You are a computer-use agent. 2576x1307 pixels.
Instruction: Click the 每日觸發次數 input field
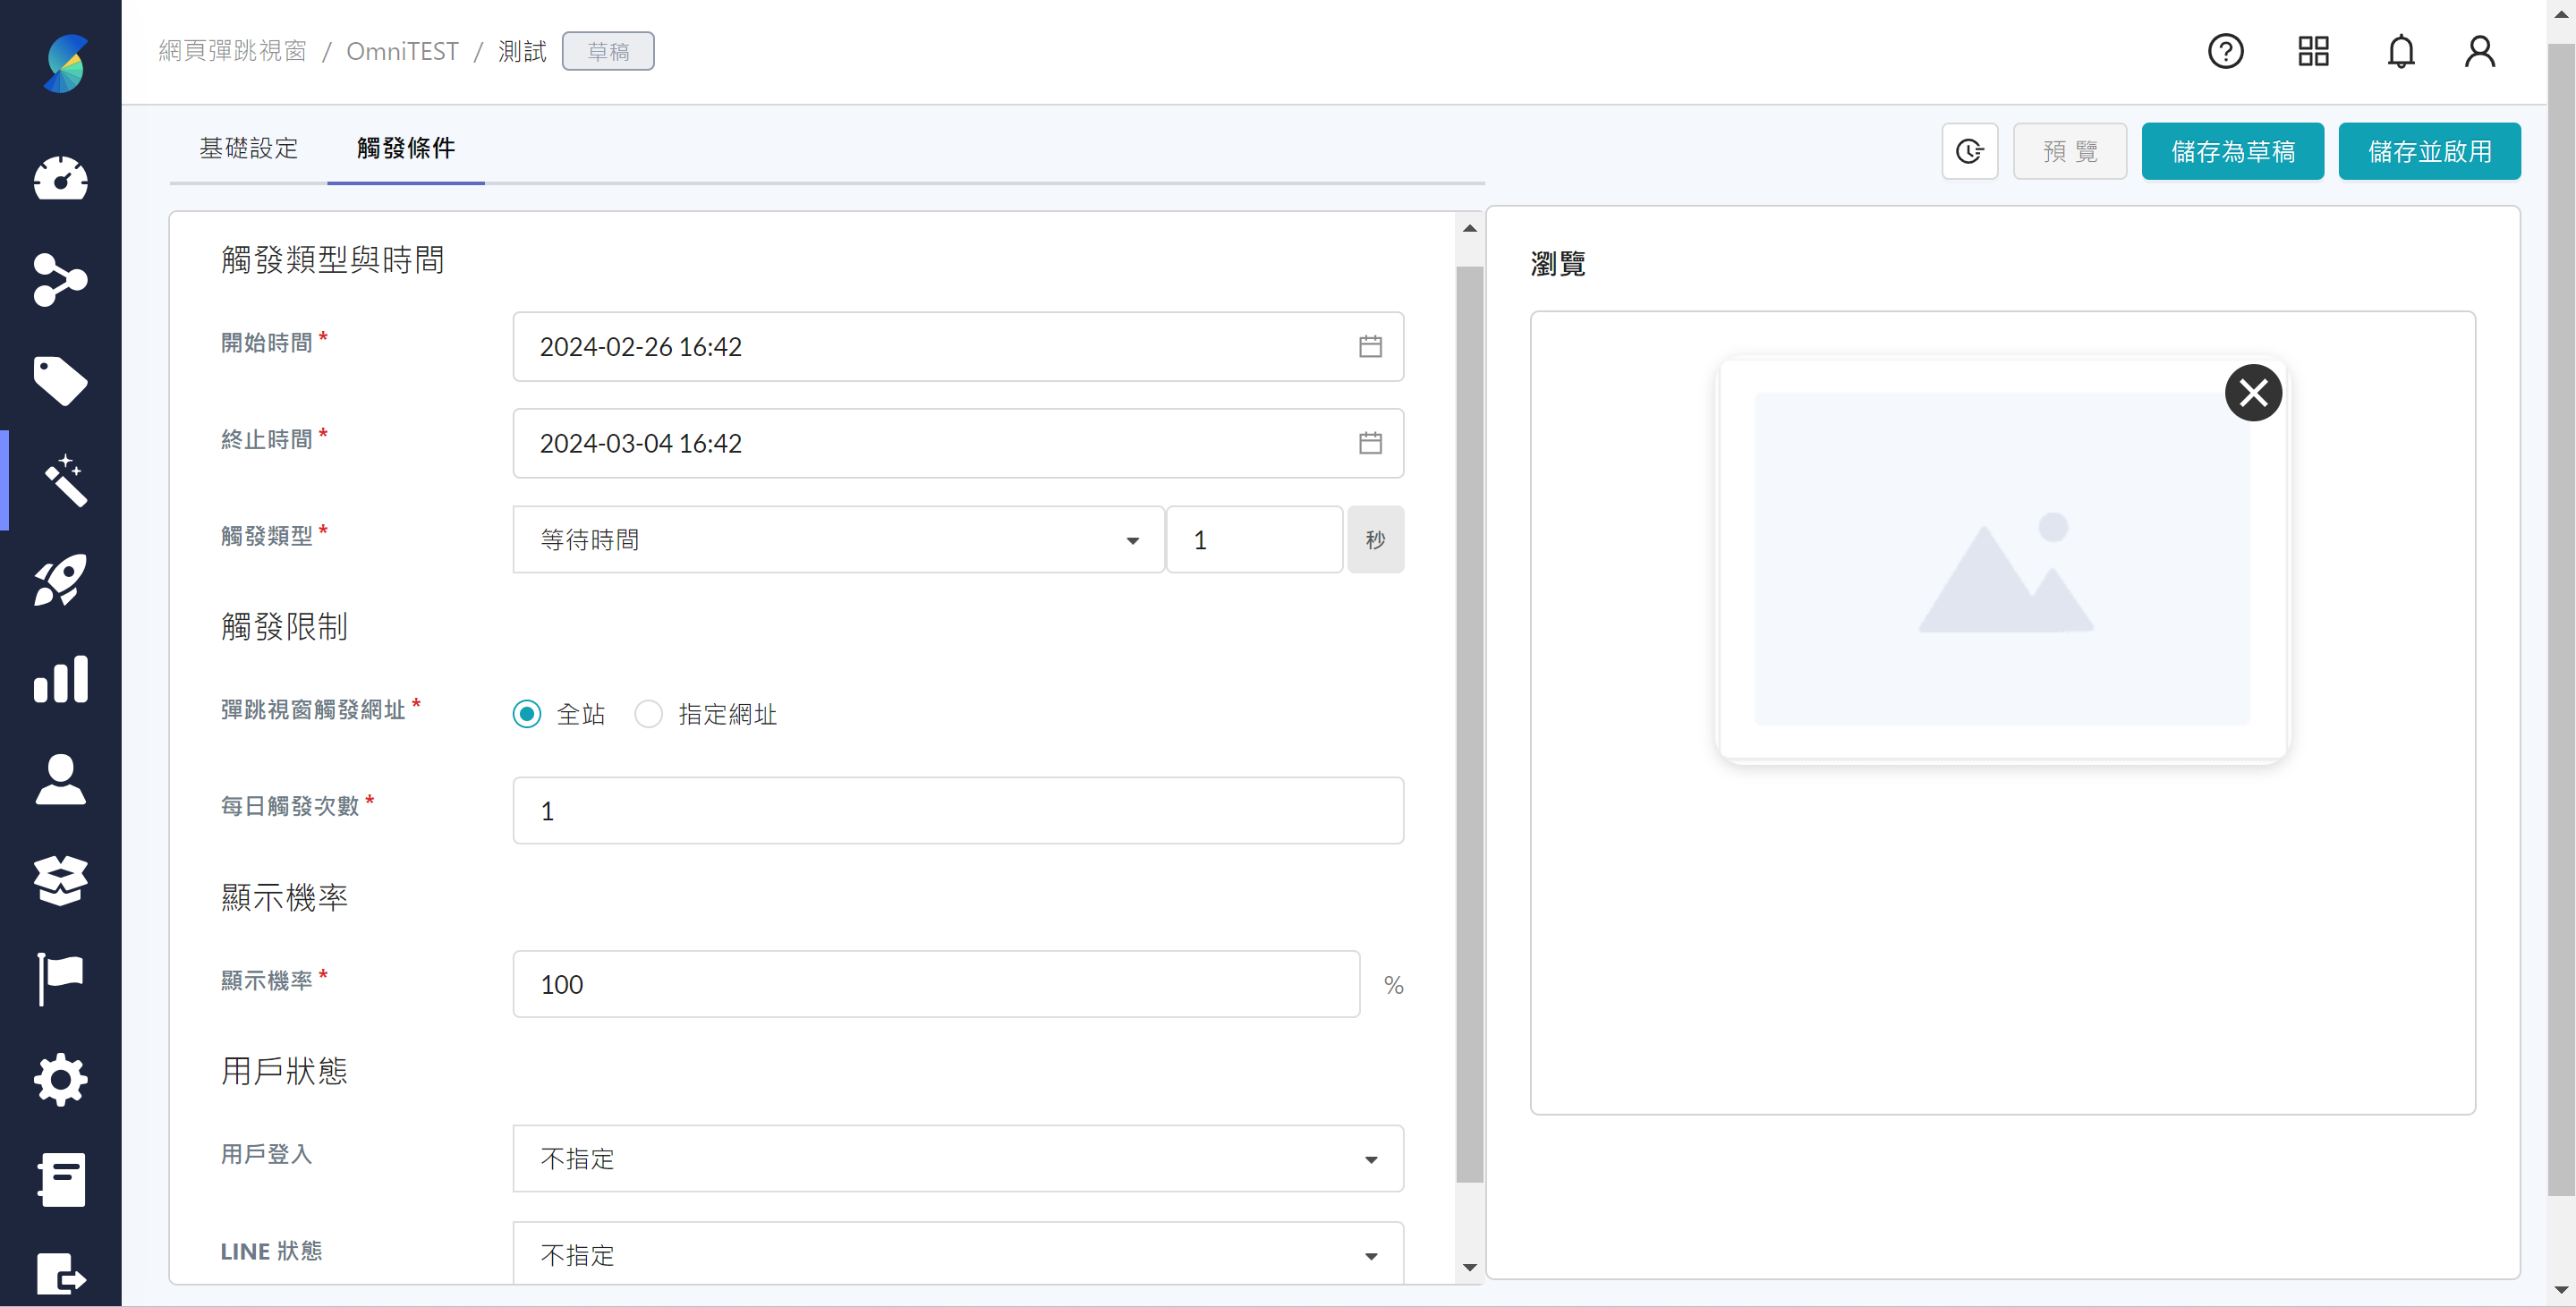point(958,810)
